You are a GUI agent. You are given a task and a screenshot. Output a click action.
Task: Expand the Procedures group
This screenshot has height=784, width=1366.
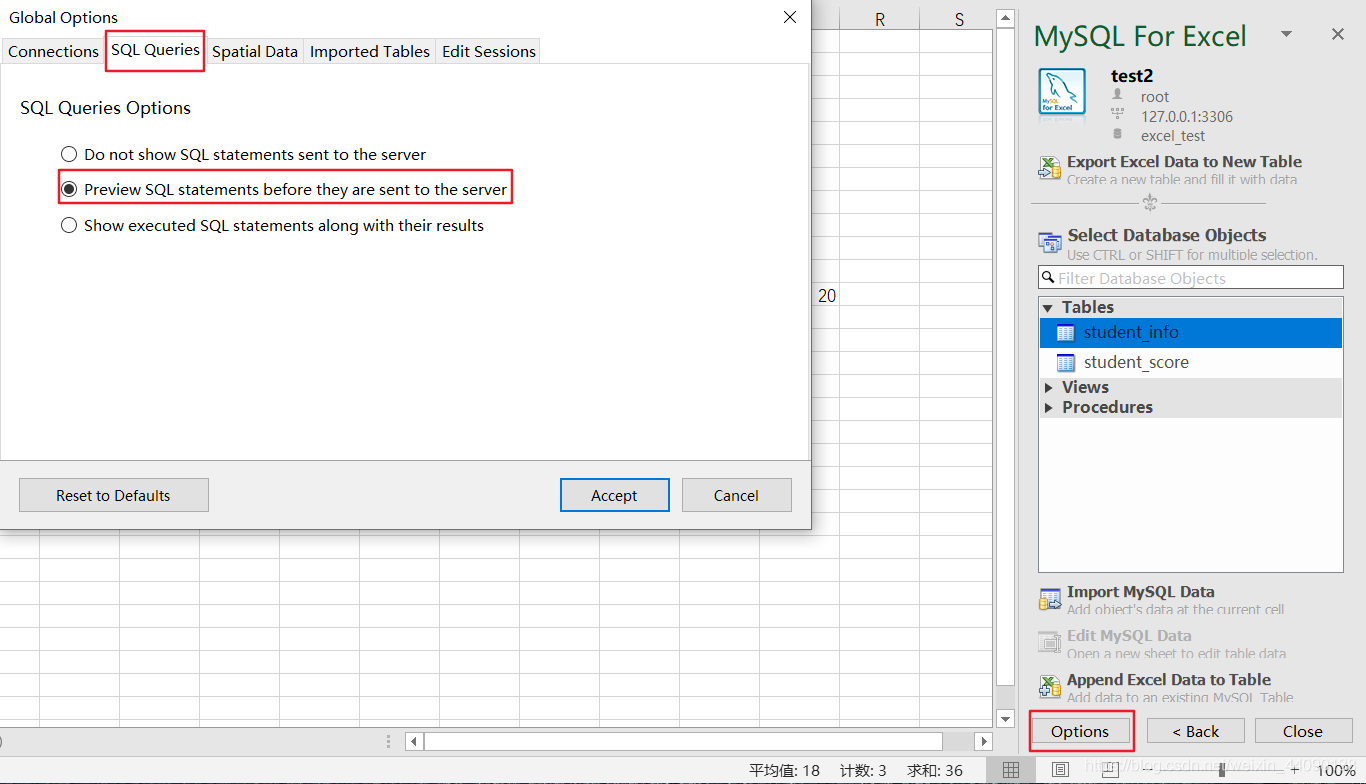pos(1048,407)
